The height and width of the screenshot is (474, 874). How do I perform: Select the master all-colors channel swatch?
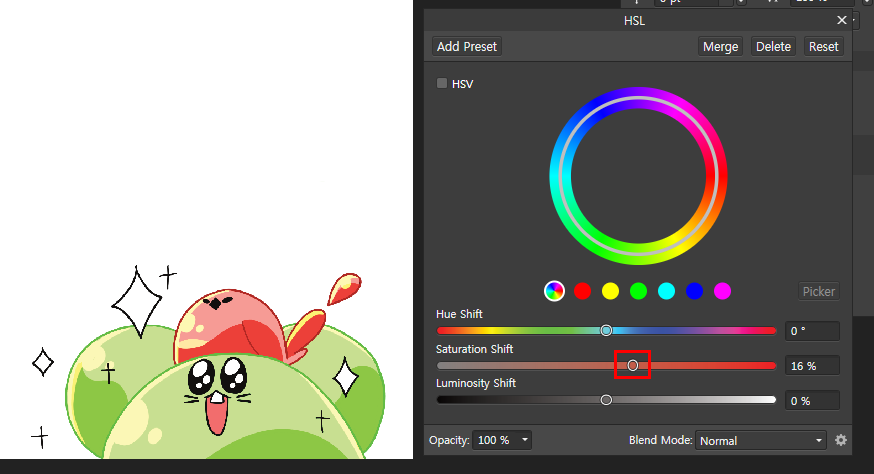554,291
